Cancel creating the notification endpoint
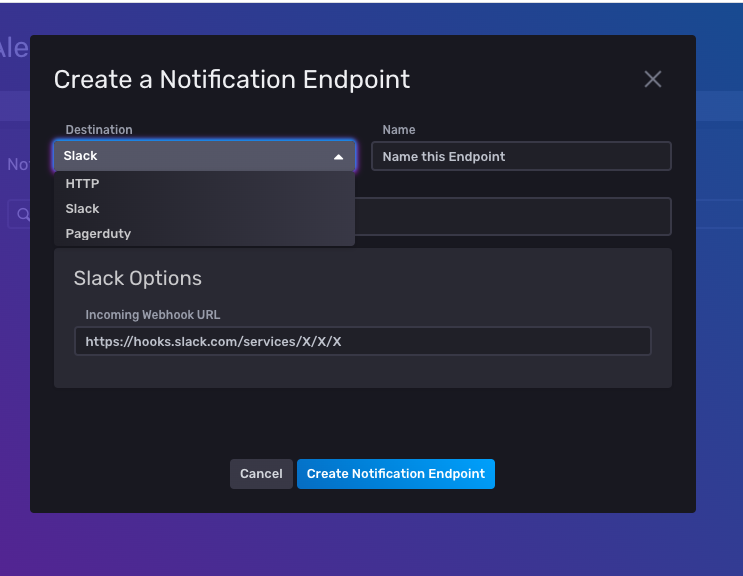This screenshot has width=743, height=576. 261,474
